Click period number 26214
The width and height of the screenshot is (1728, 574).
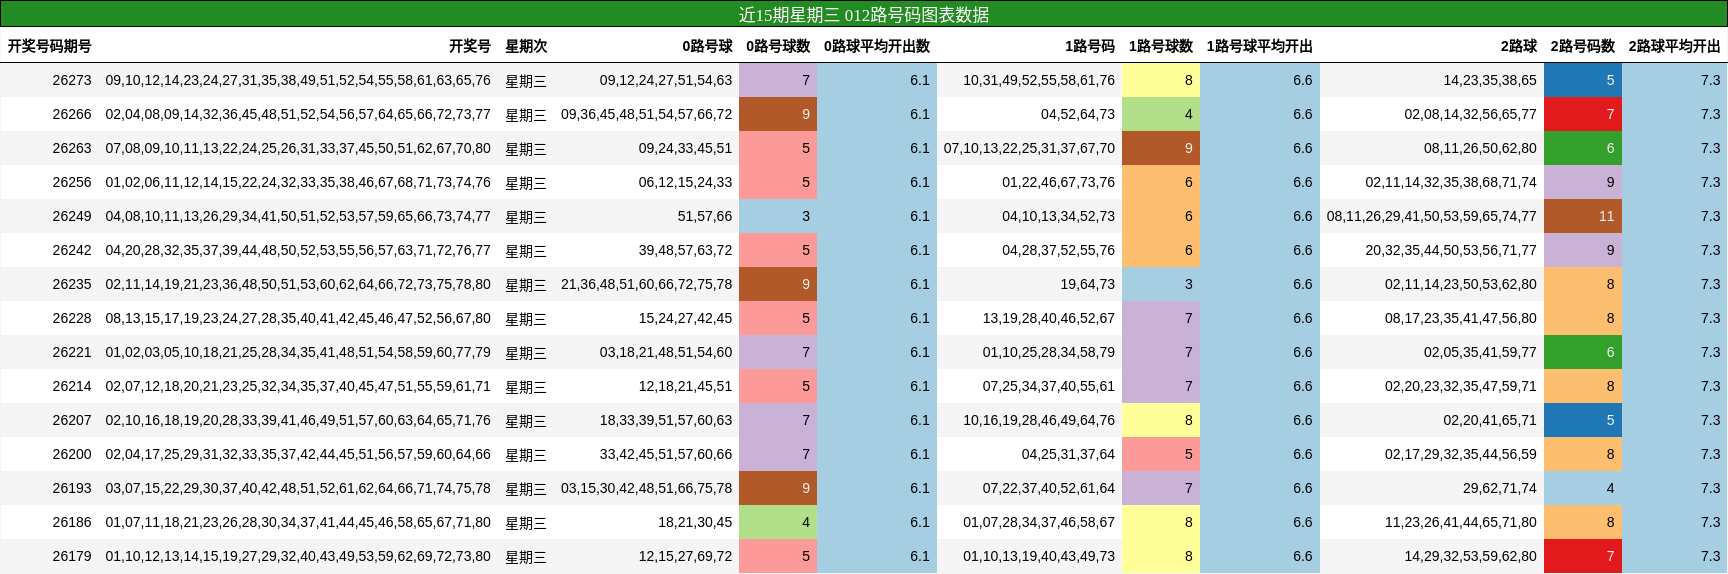tap(71, 386)
